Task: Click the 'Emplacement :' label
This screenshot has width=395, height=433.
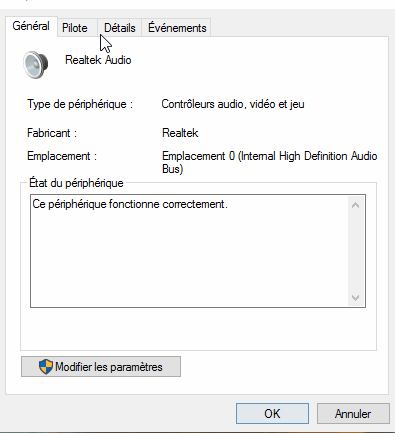Action: pos(62,156)
